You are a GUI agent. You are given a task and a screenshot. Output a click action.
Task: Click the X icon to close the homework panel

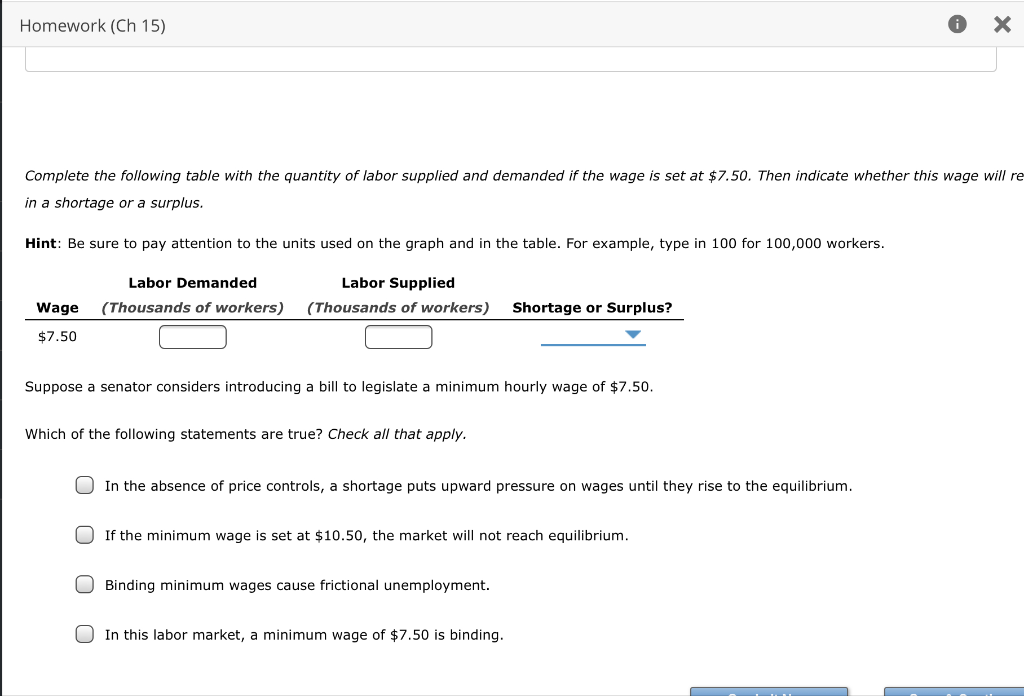click(x=1002, y=24)
